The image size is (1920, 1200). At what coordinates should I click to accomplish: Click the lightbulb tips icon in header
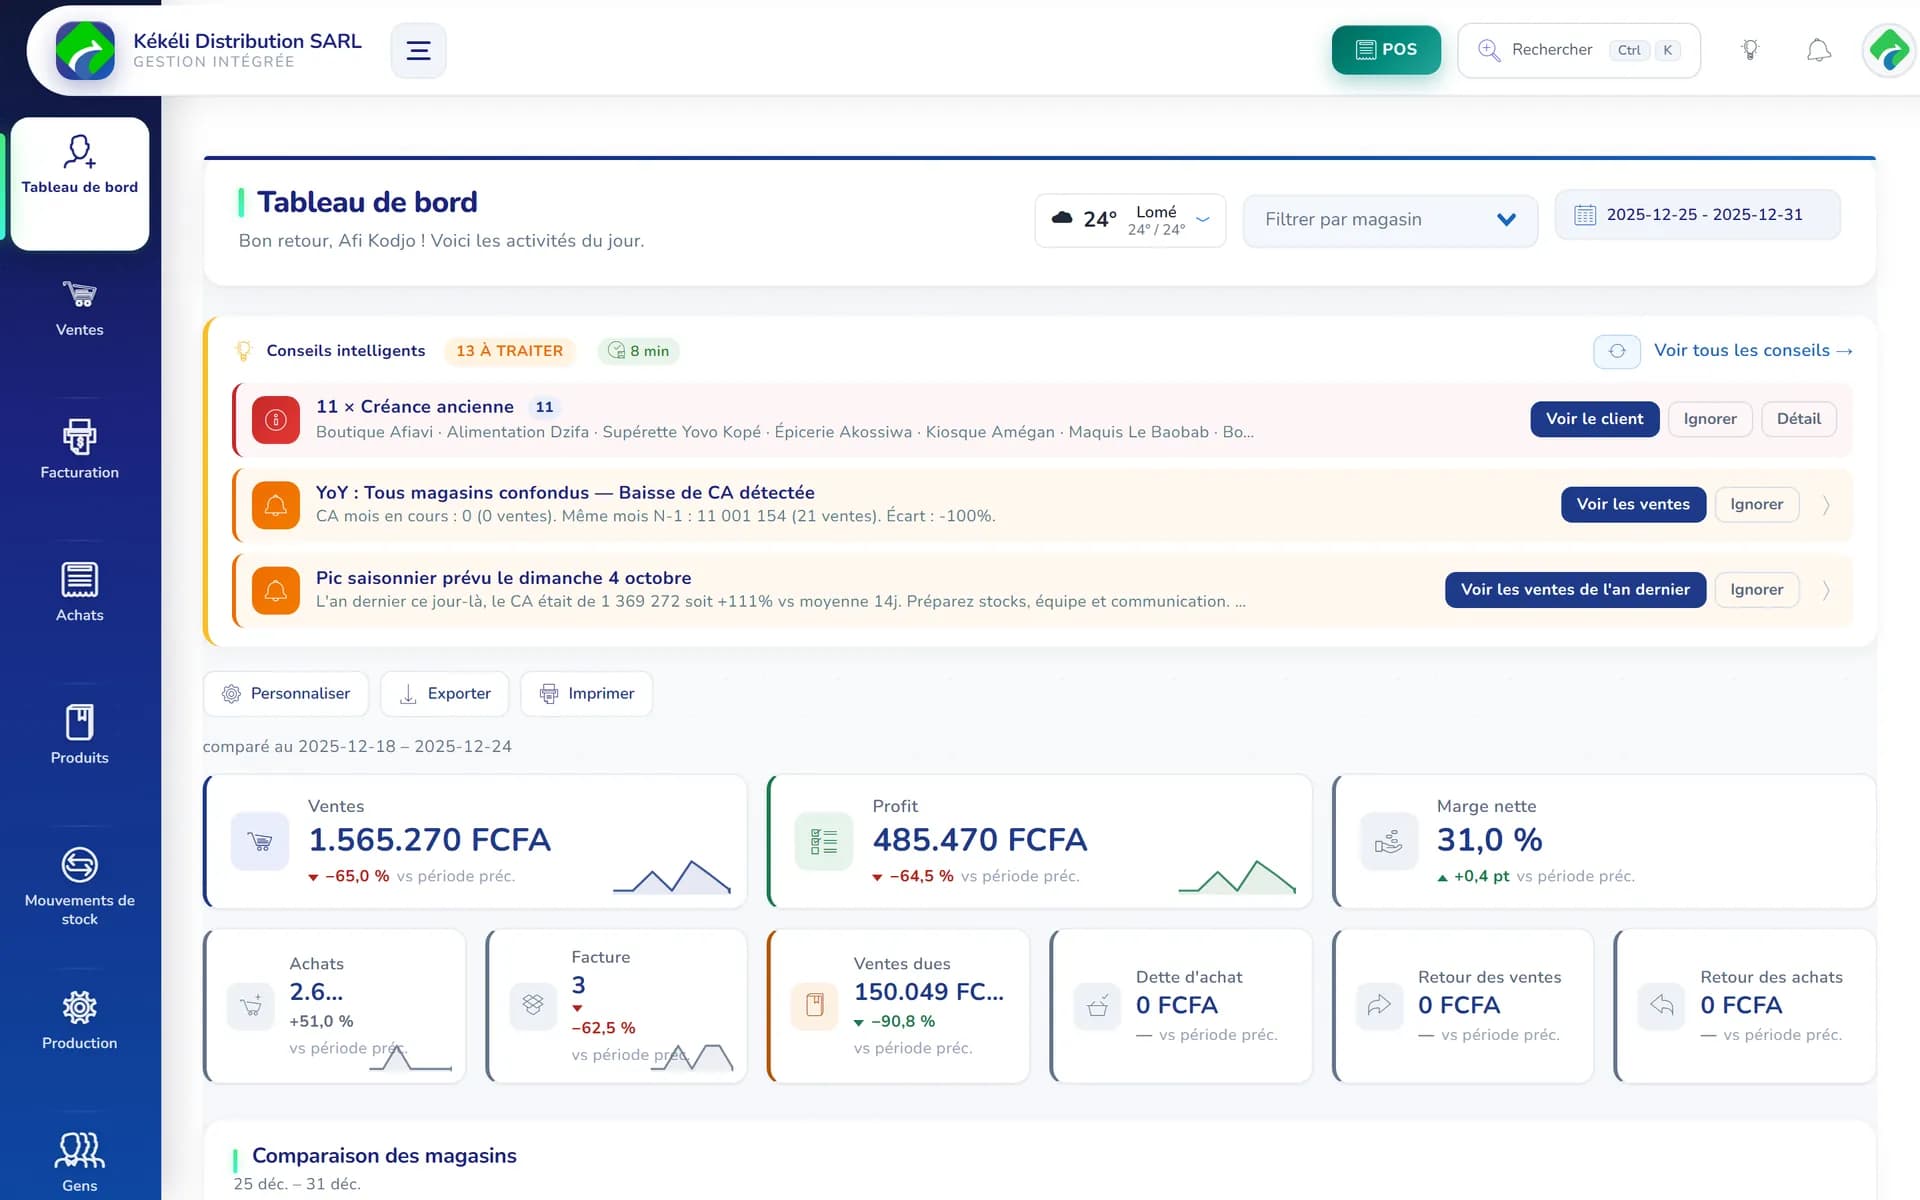click(x=1749, y=50)
